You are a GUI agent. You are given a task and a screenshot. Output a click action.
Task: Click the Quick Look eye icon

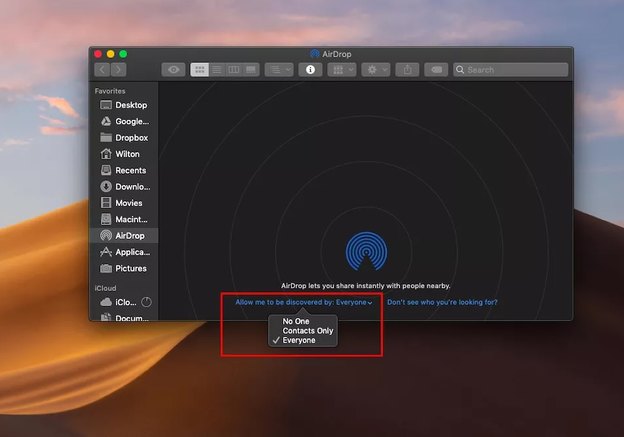(x=175, y=70)
